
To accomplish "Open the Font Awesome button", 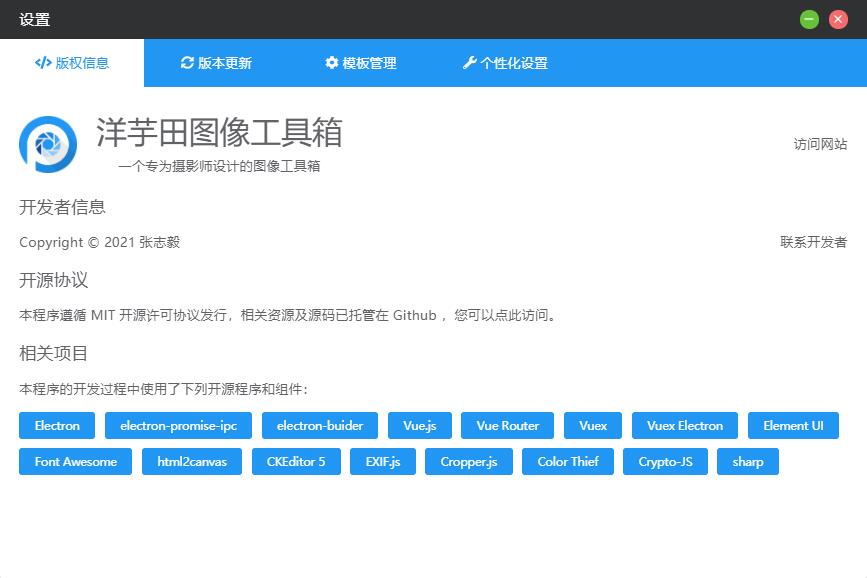I will [x=75, y=461].
